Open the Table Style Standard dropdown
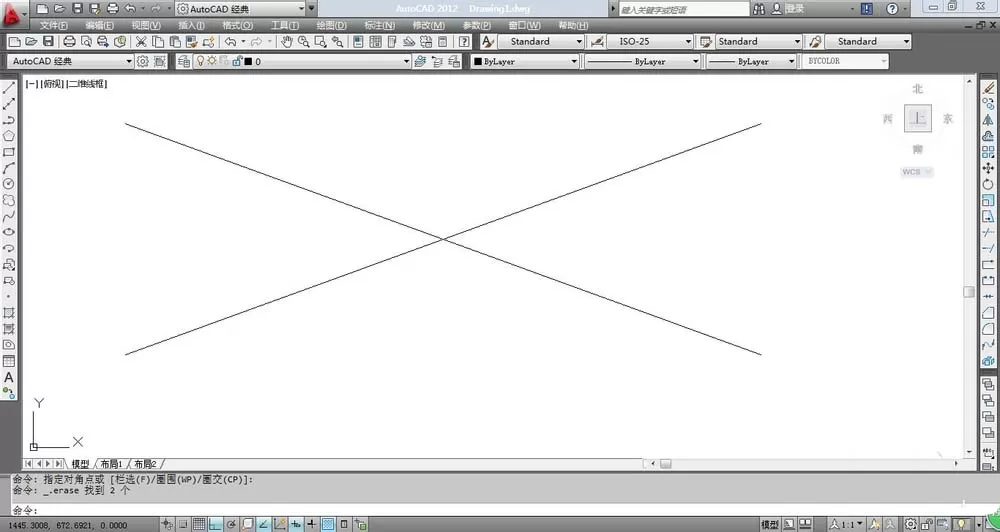 pos(759,41)
